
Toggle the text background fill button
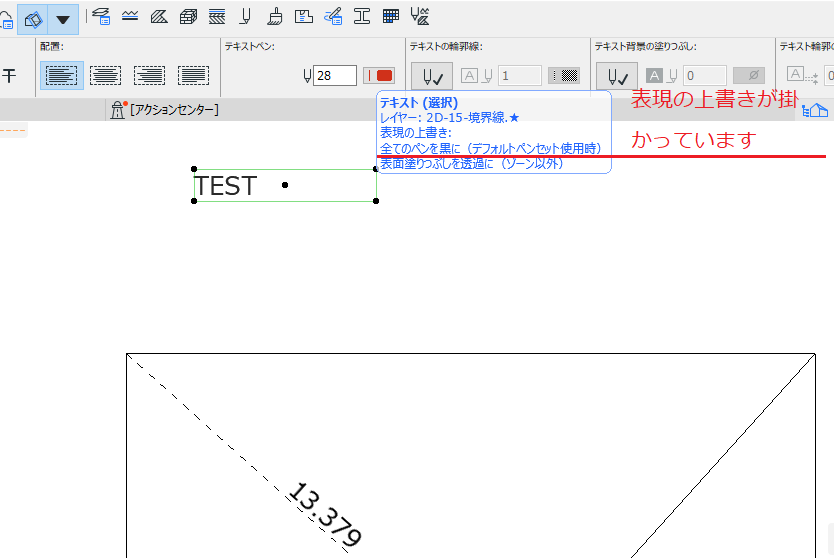(617, 77)
